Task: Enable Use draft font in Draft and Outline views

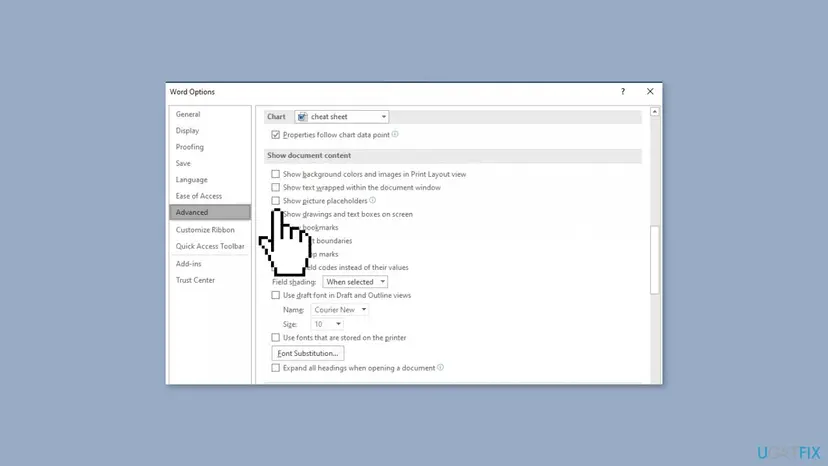Action: (276, 295)
